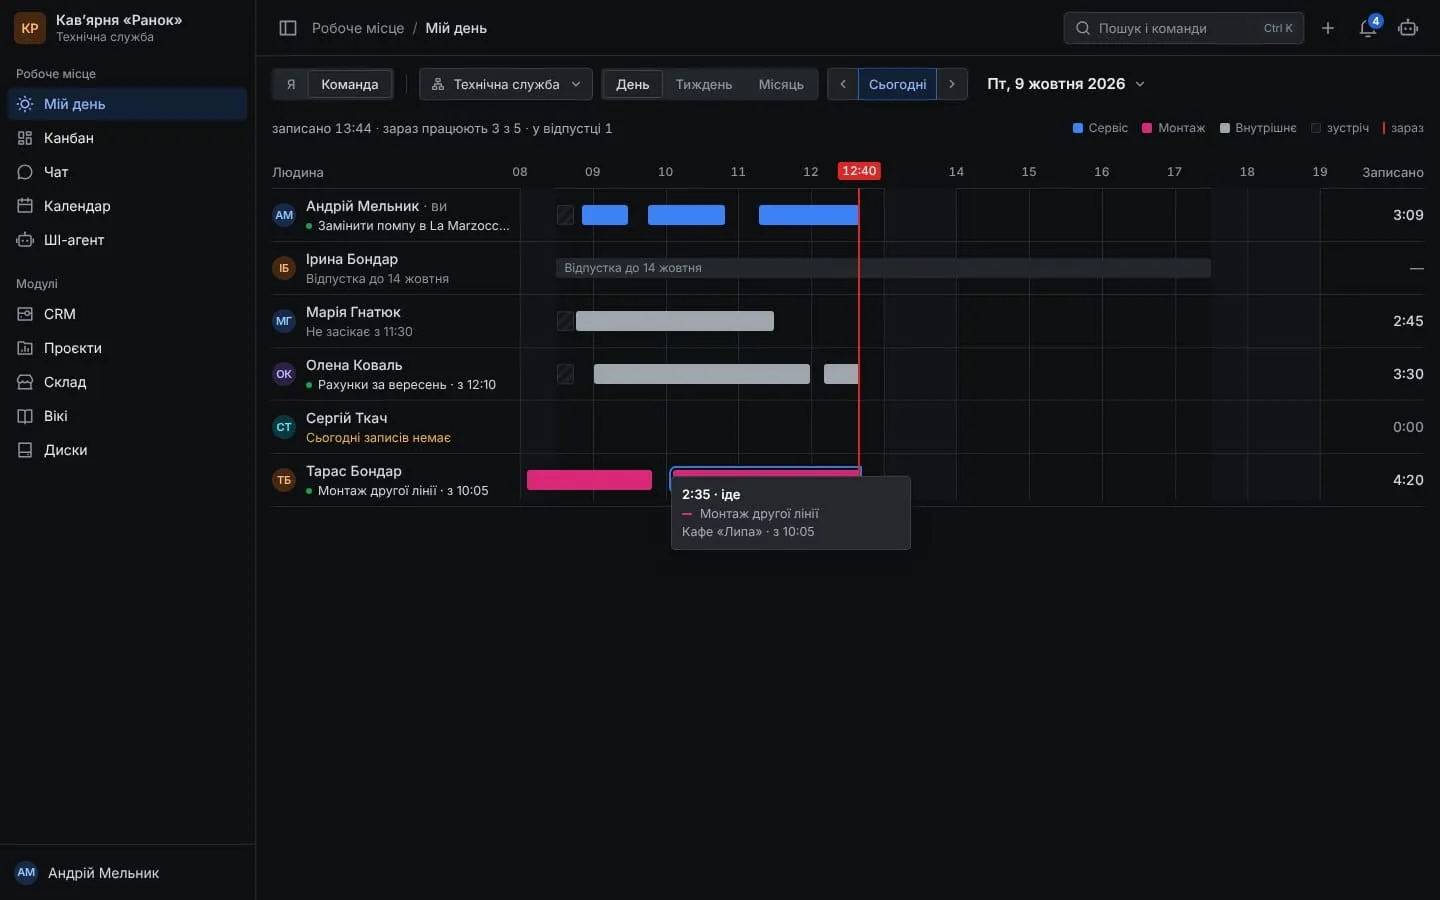Click Тарас Бондар name in the list
Viewport: 1440px width, 900px height.
(354, 471)
